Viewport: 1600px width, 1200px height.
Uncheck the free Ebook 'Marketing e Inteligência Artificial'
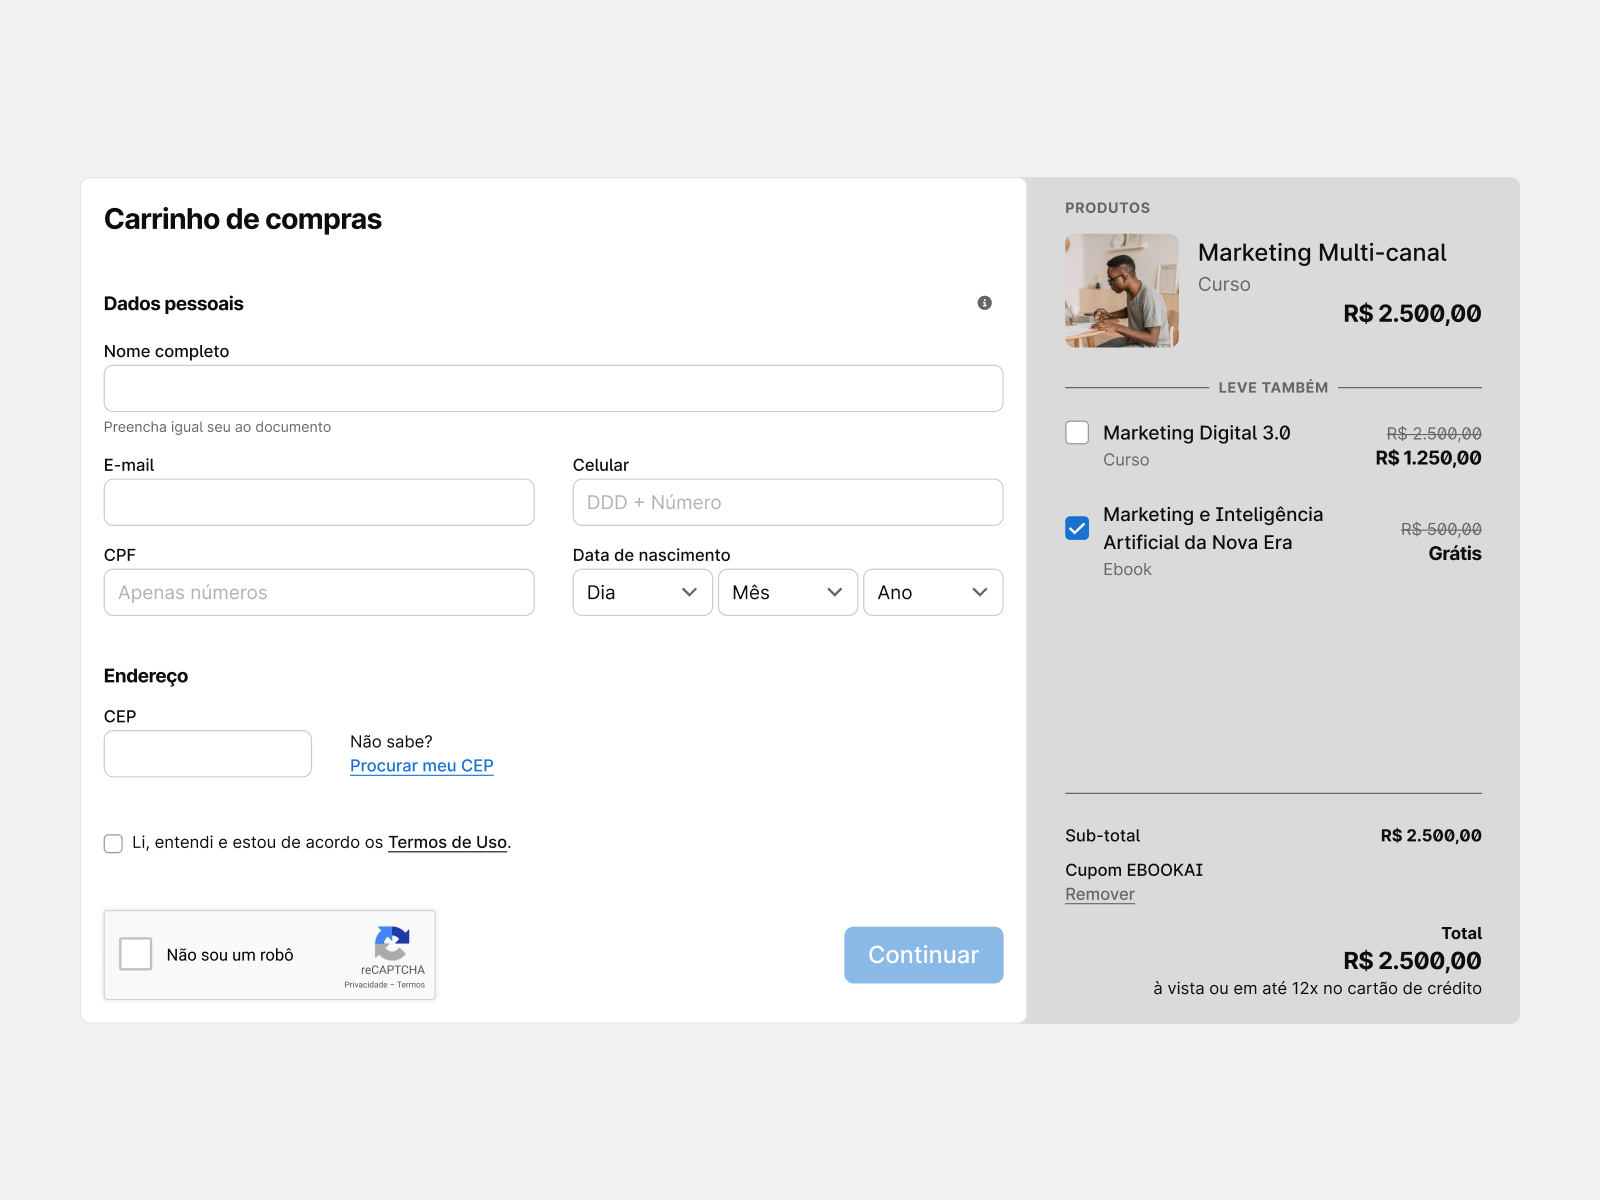(1077, 528)
